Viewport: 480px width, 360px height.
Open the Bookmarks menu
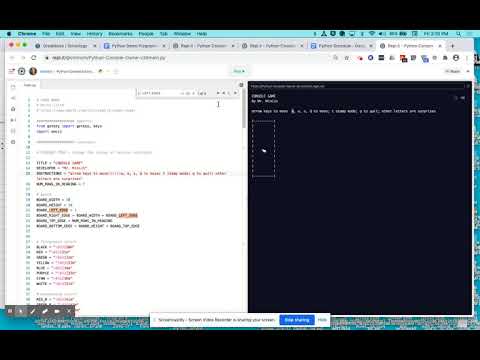[x=120, y=34]
